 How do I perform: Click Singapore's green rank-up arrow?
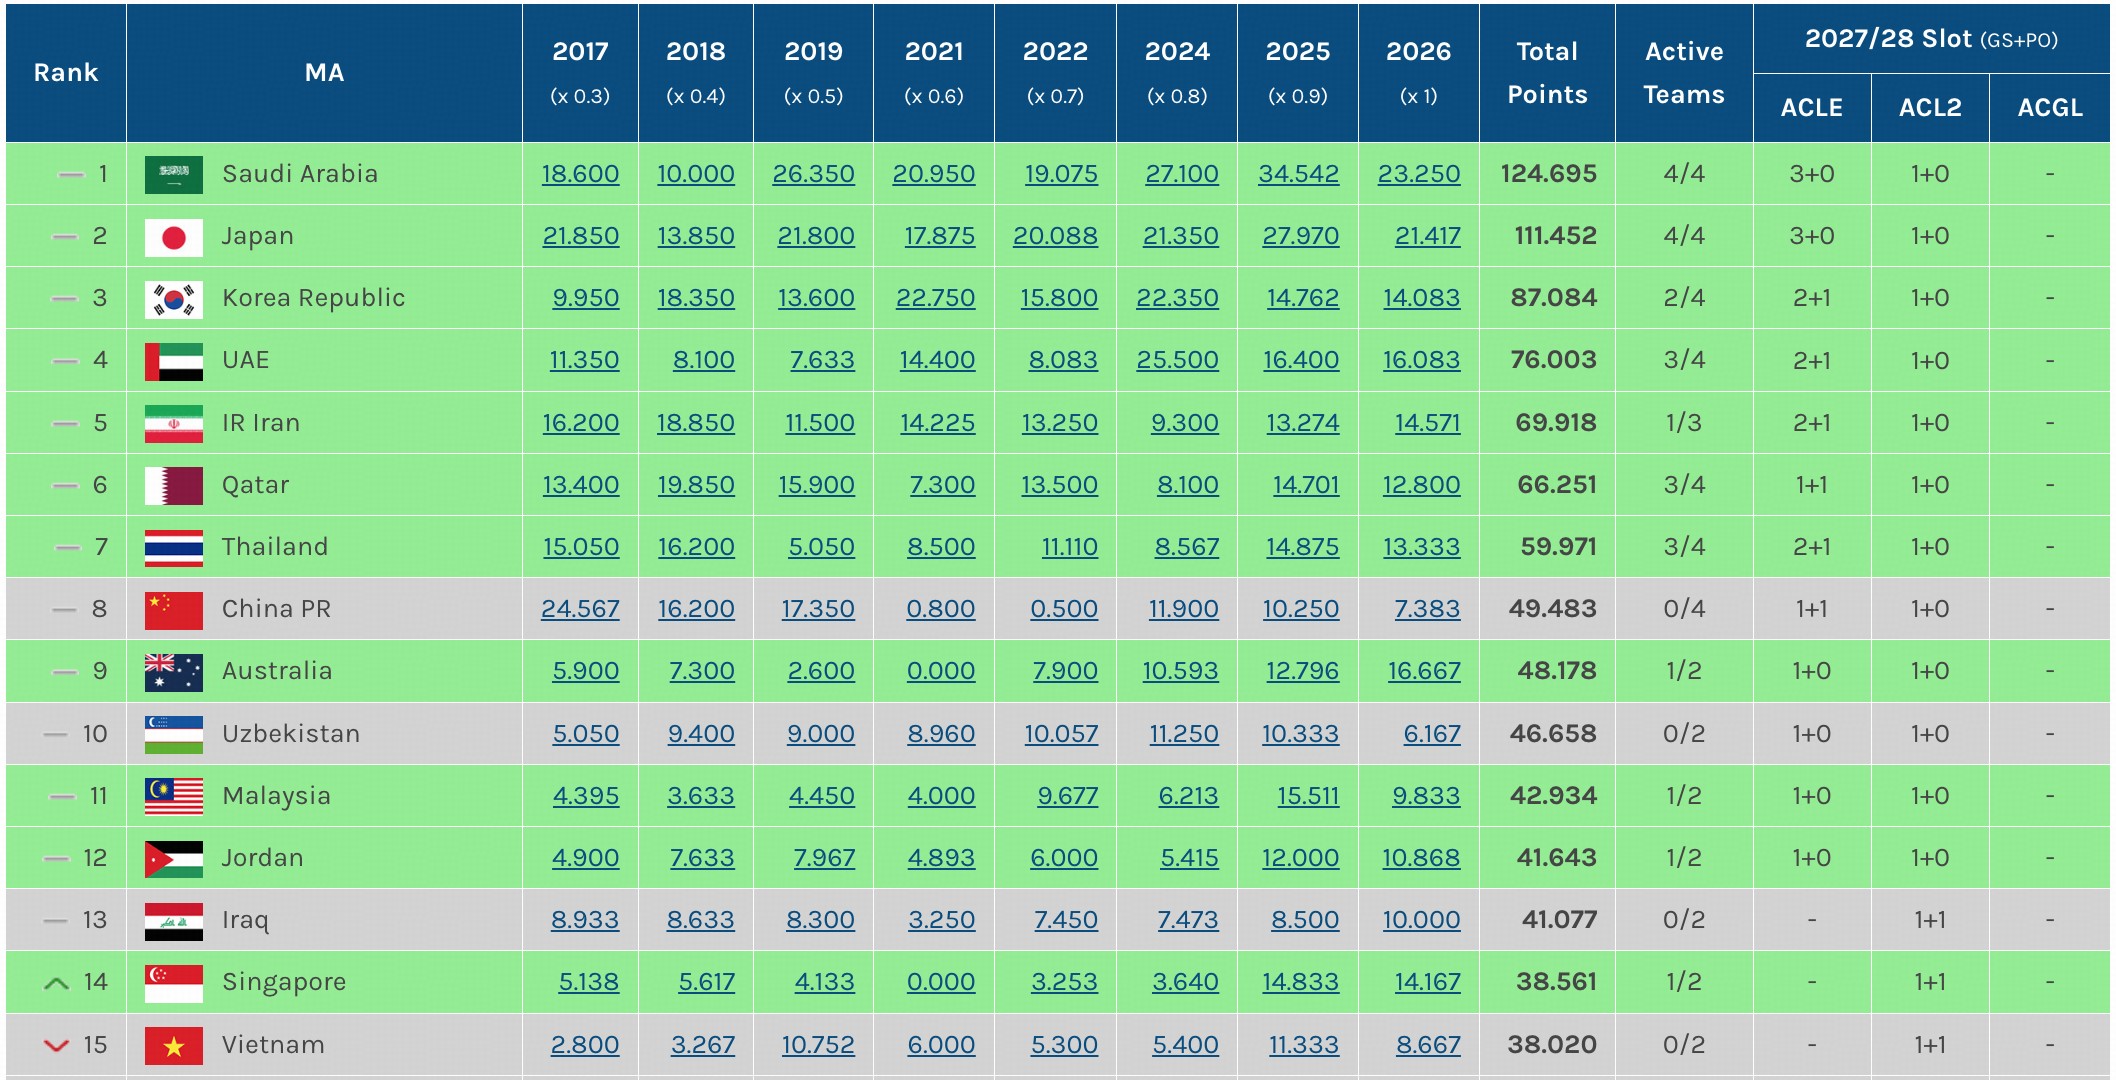(57, 983)
